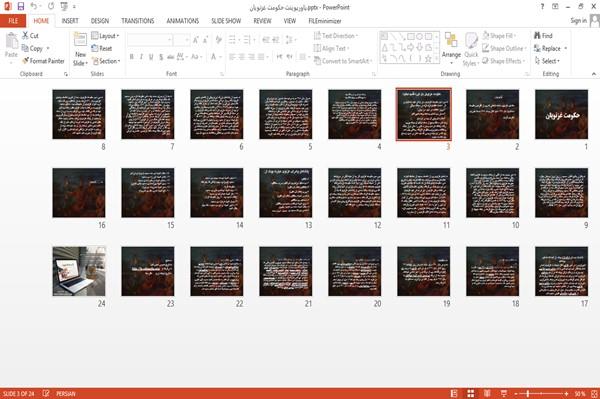Viewport: 600px width, 399px height.
Task: Click the Find binoculars icon
Action: [x=538, y=36]
